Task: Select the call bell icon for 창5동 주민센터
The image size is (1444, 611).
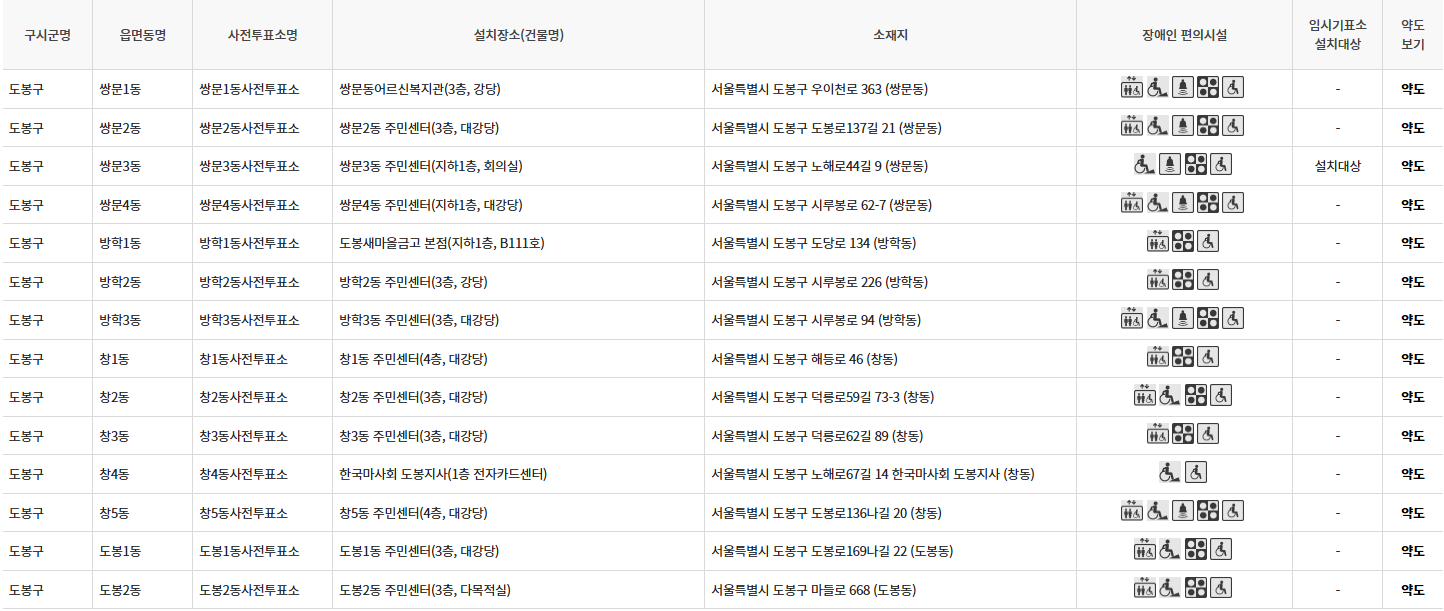Action: coord(1182,511)
